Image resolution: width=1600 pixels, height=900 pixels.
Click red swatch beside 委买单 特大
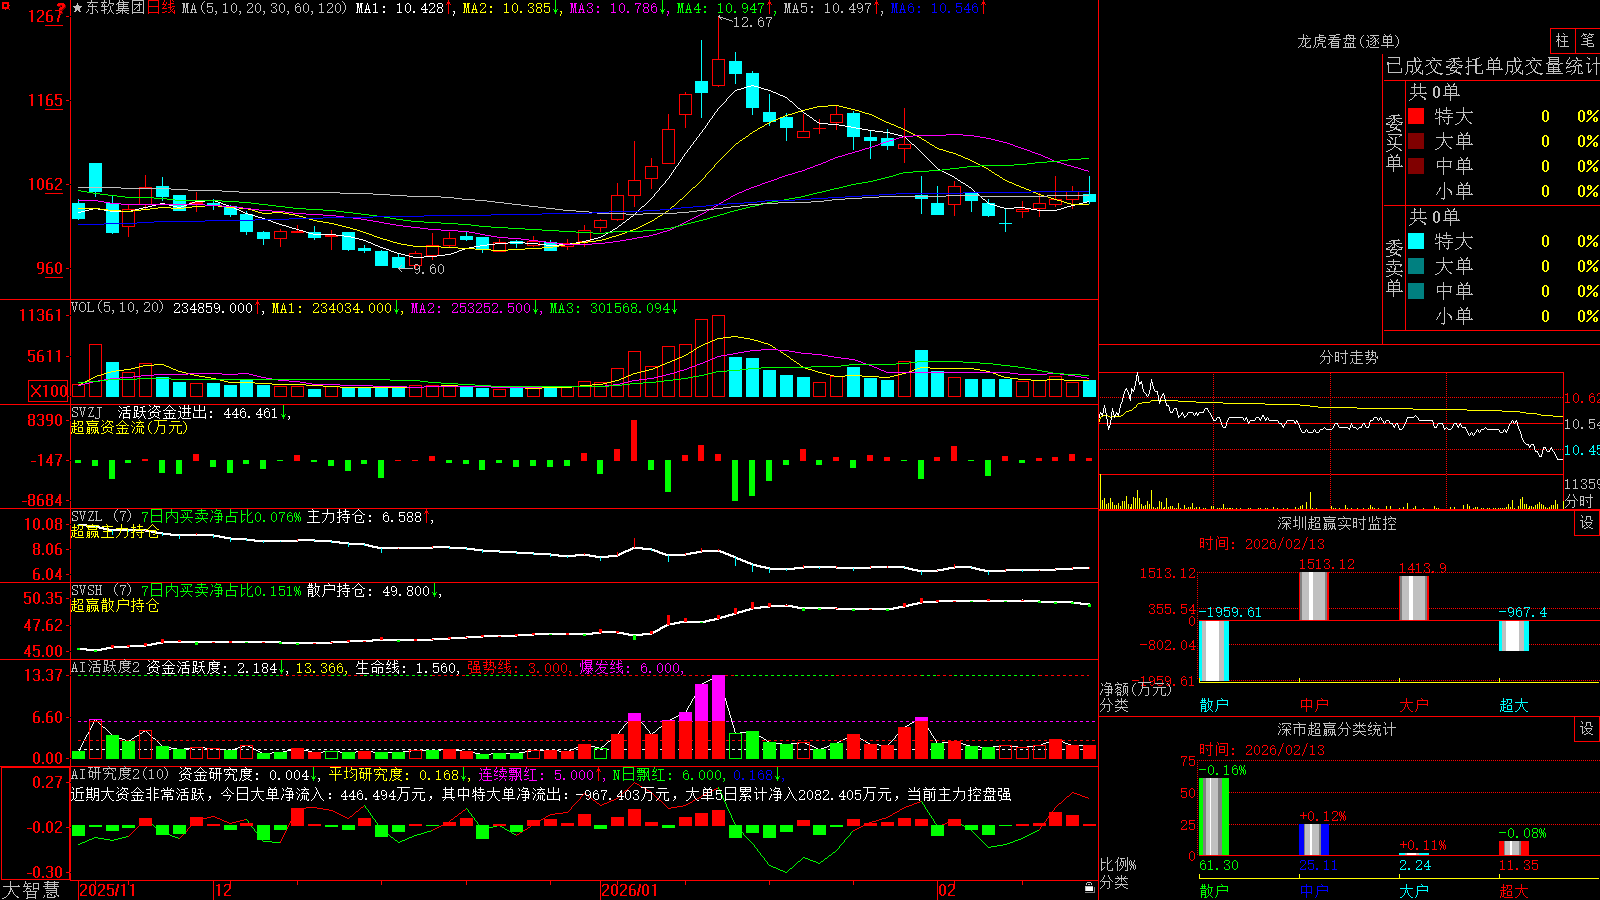[x=1416, y=116]
